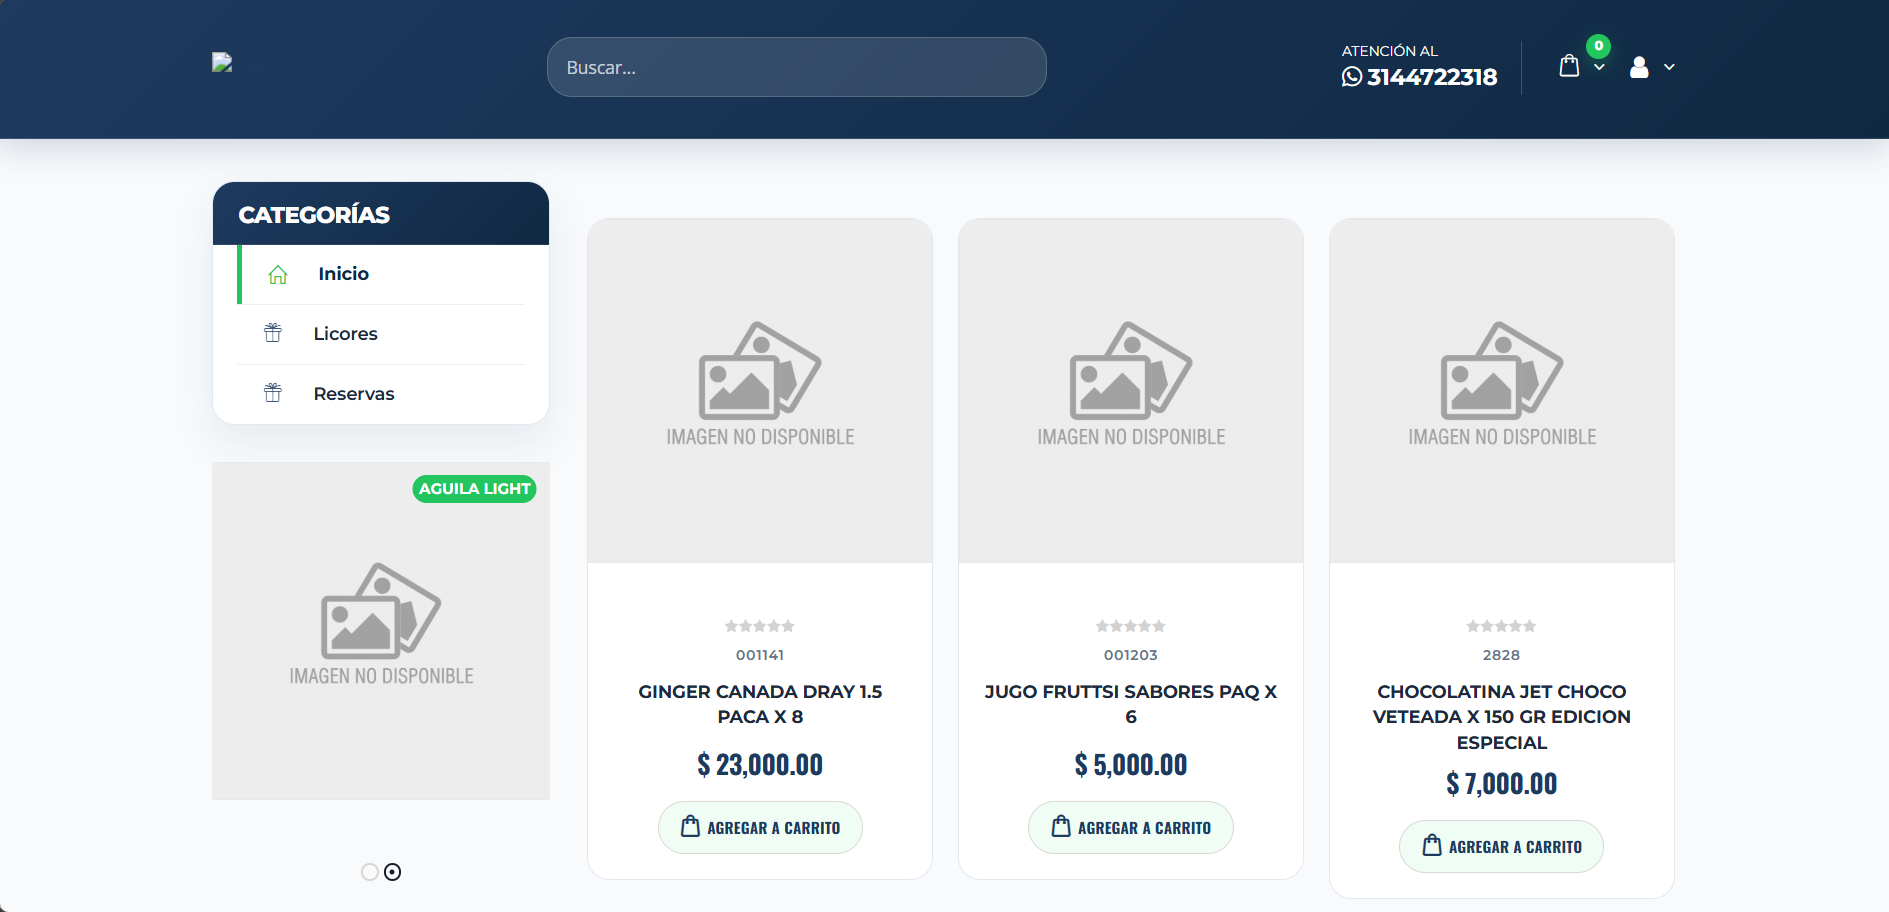This screenshot has height=912, width=1889.
Task: Expand the cart dropdown chevron
Action: (x=1599, y=68)
